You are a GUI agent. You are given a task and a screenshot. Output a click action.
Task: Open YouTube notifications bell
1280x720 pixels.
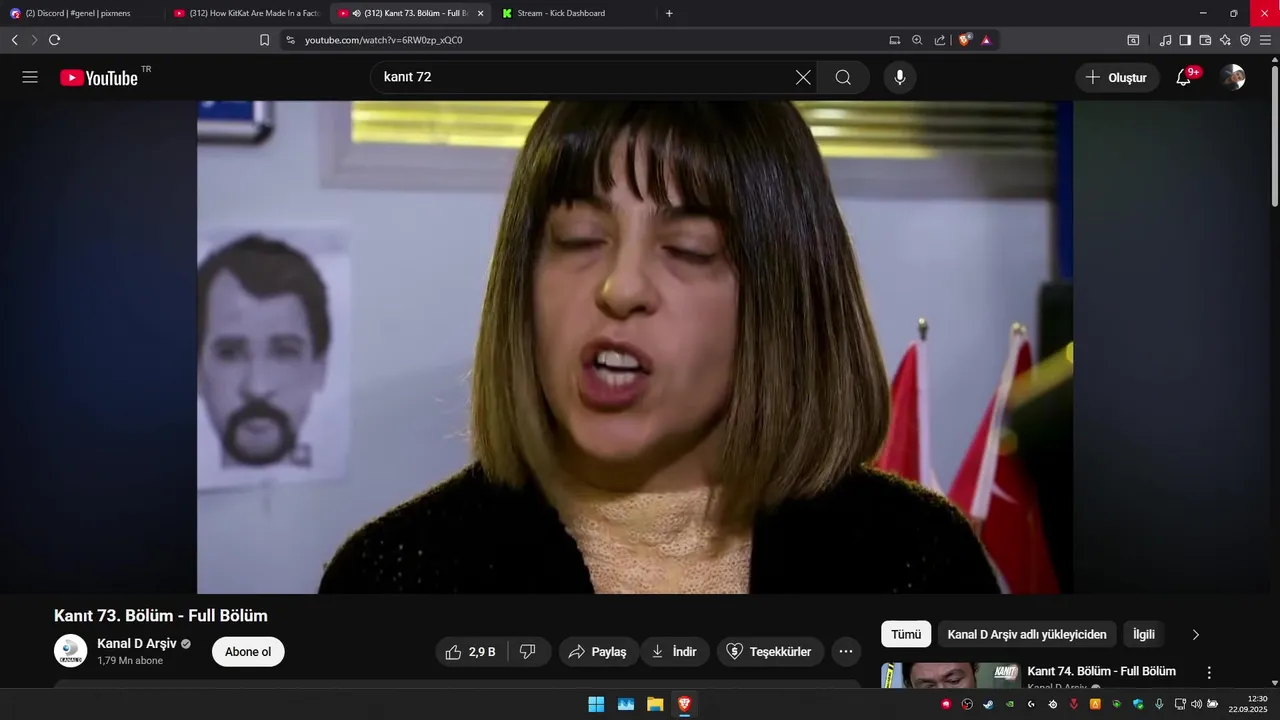[x=1184, y=77]
